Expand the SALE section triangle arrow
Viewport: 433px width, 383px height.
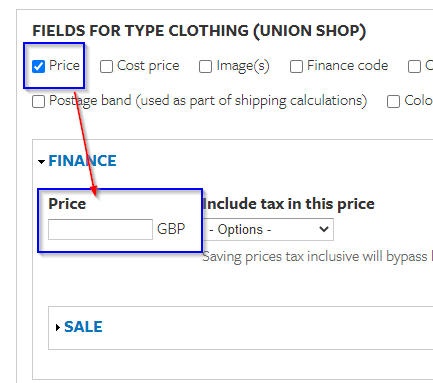click(x=58, y=327)
